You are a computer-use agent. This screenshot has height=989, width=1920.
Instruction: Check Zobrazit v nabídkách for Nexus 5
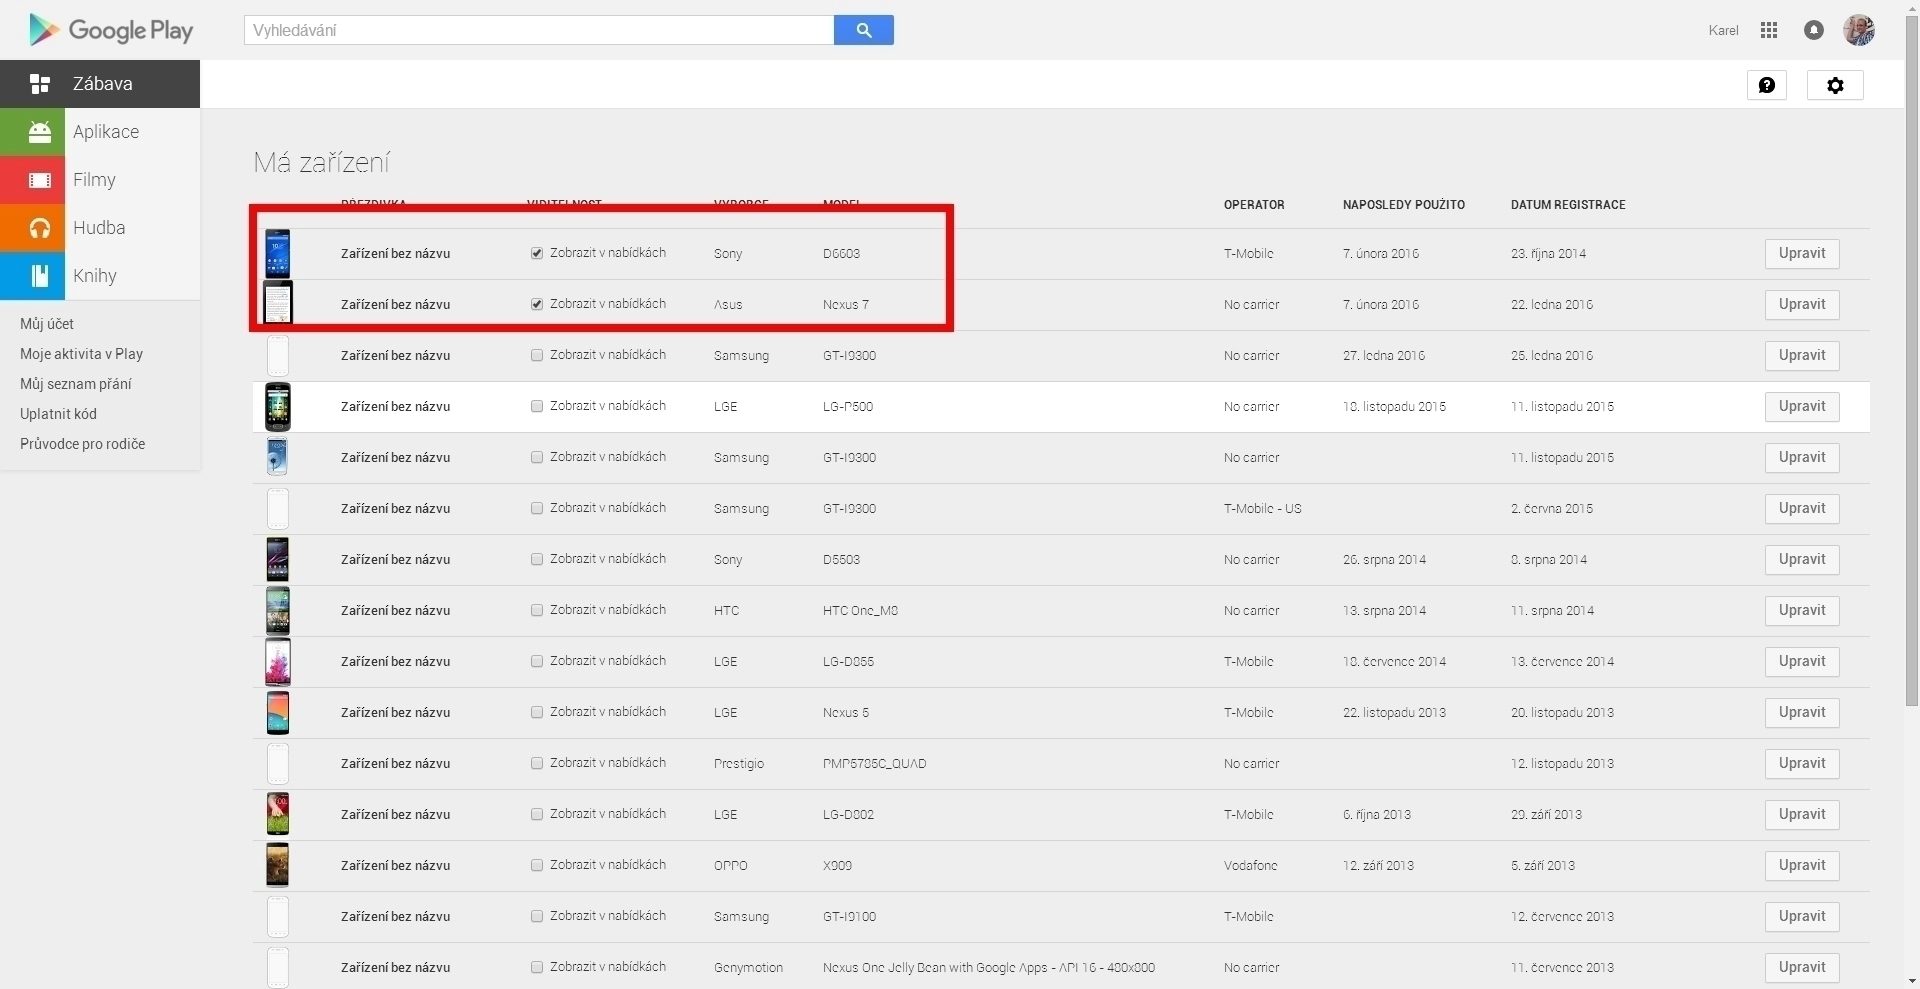coord(537,712)
